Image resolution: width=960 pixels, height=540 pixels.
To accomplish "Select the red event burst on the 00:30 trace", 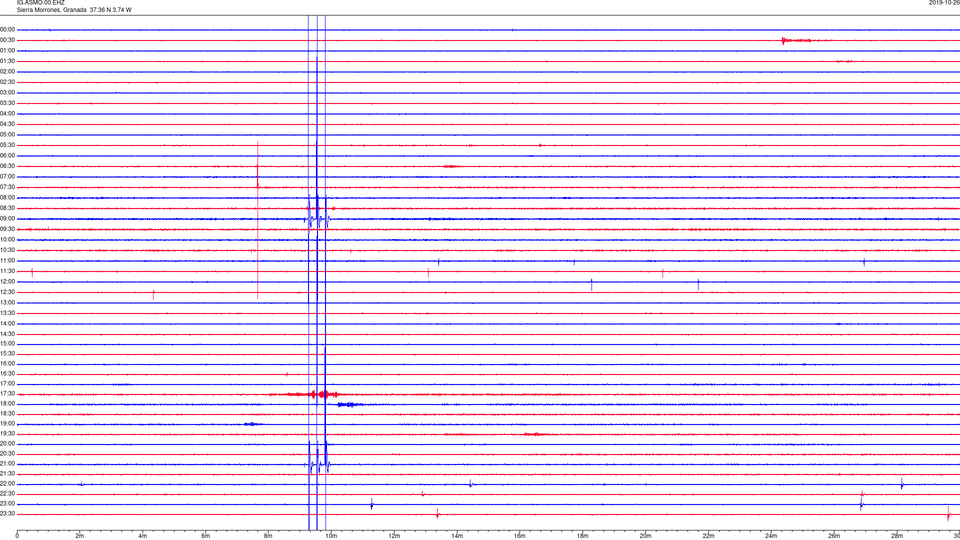I will click(x=796, y=40).
